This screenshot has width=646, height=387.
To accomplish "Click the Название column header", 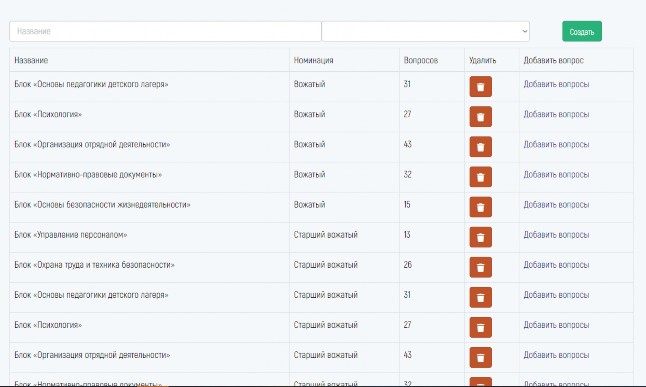I will click(x=31, y=60).
